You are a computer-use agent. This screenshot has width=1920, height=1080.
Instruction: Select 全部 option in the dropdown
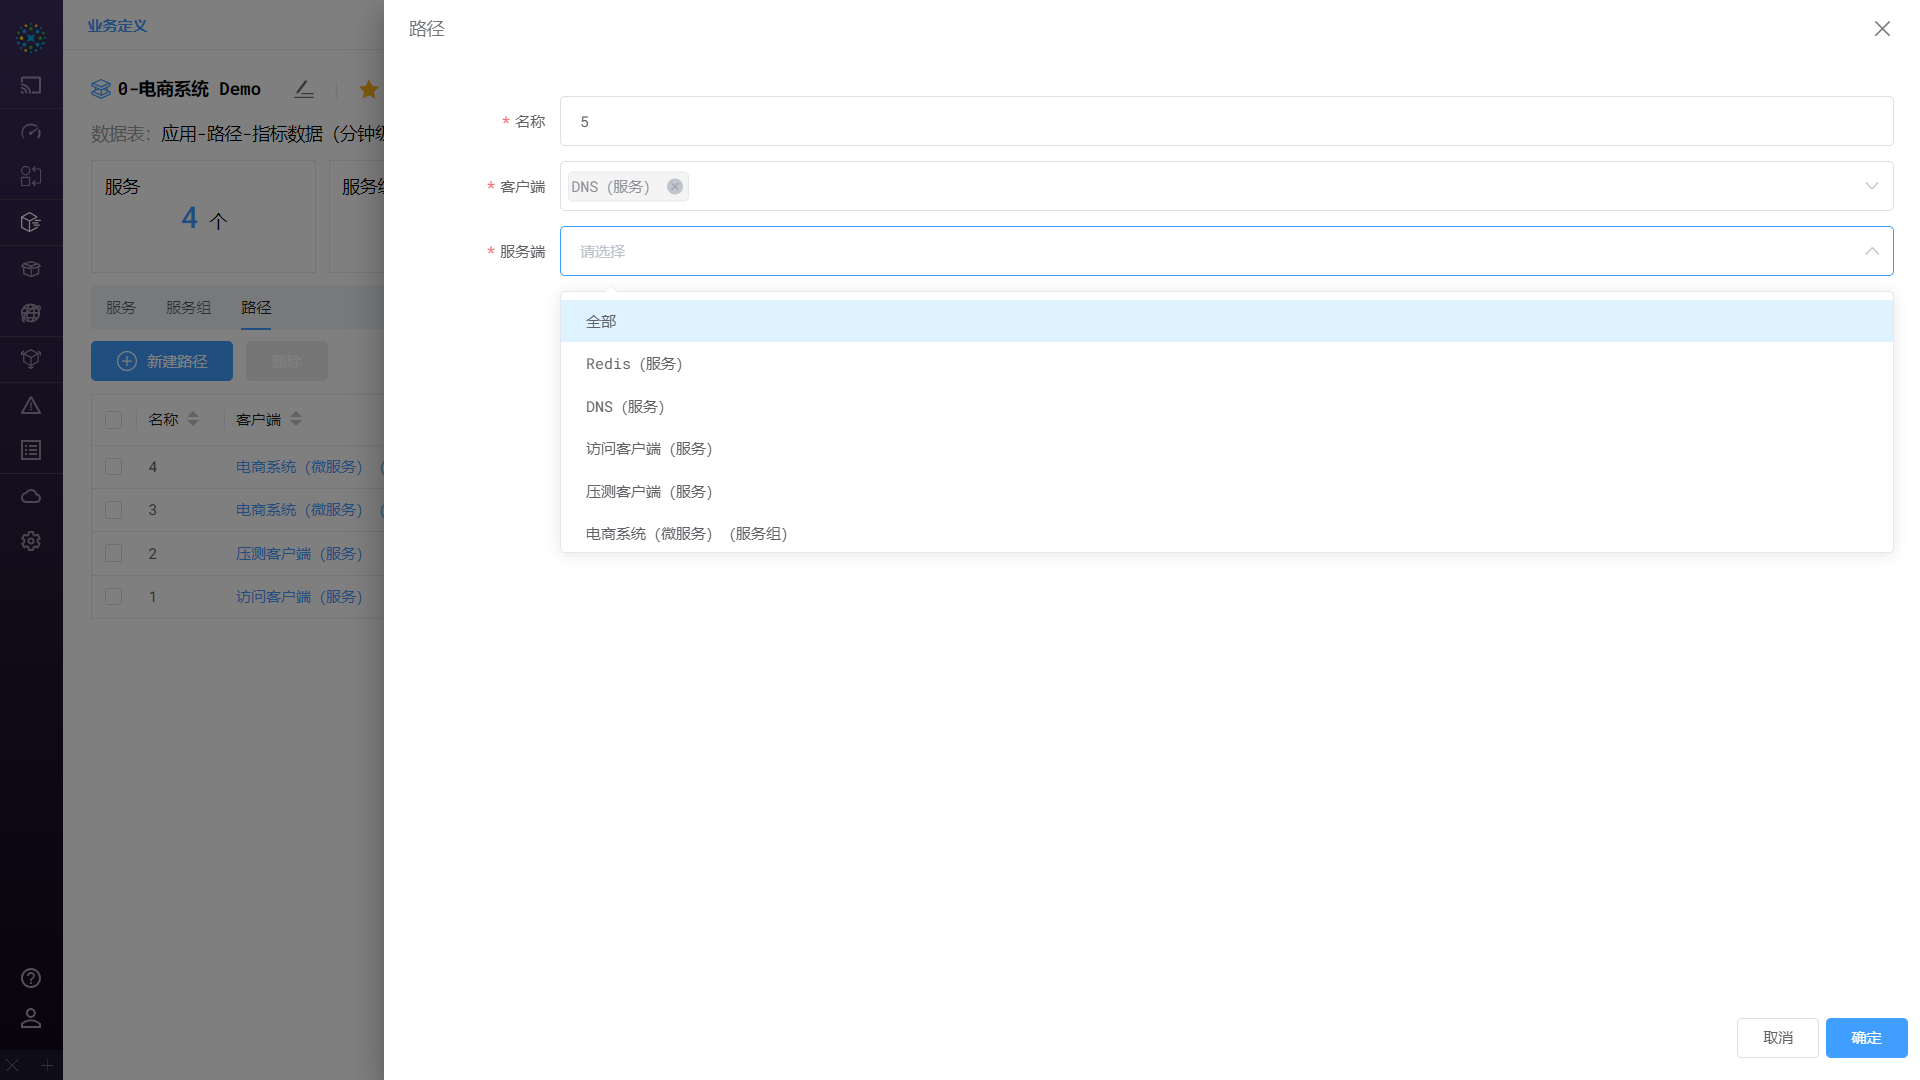coord(601,321)
